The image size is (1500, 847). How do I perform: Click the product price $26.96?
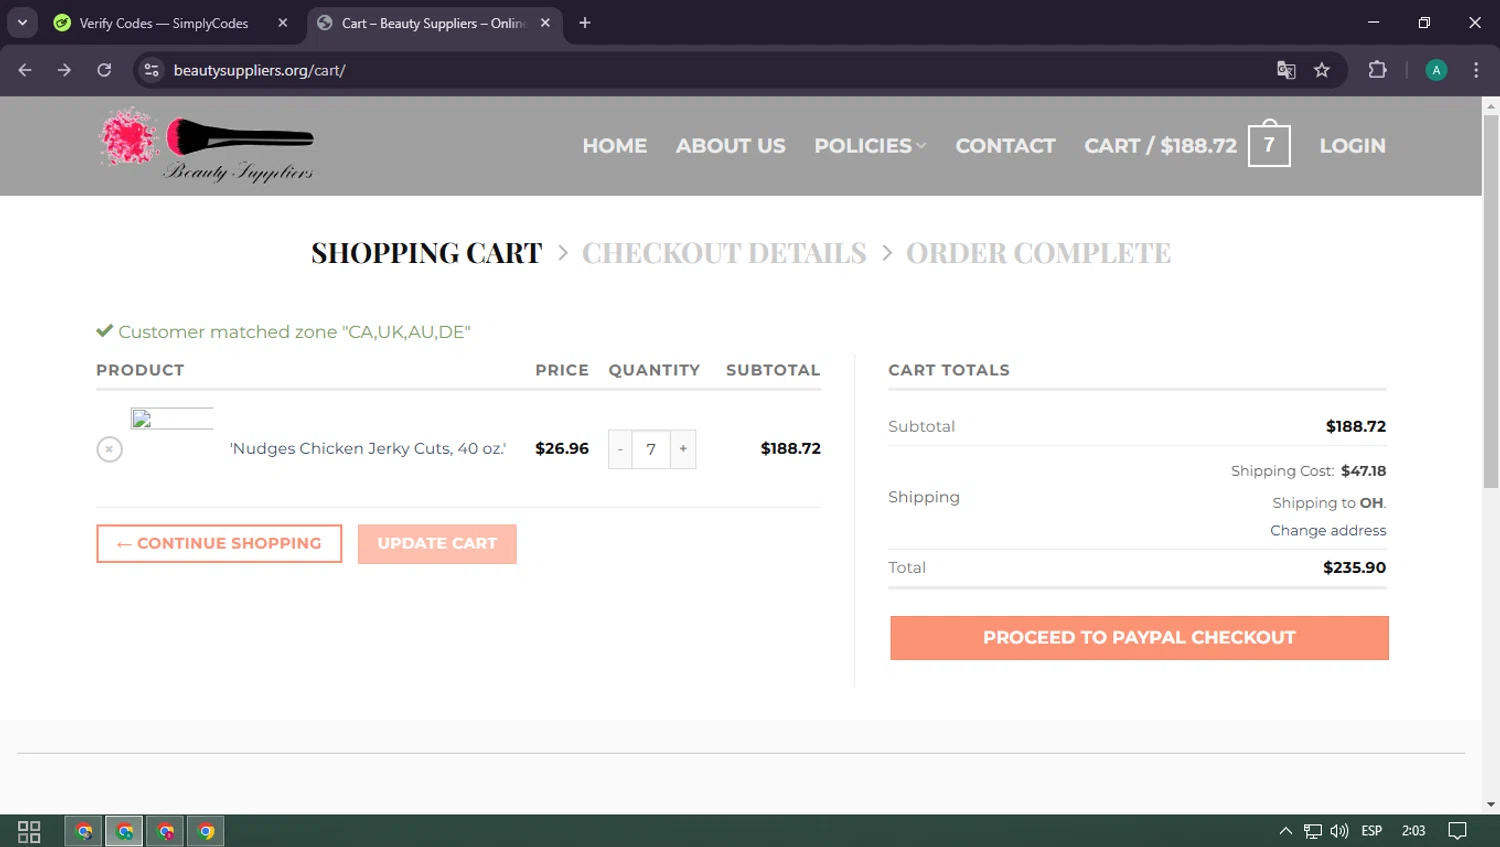pos(562,449)
